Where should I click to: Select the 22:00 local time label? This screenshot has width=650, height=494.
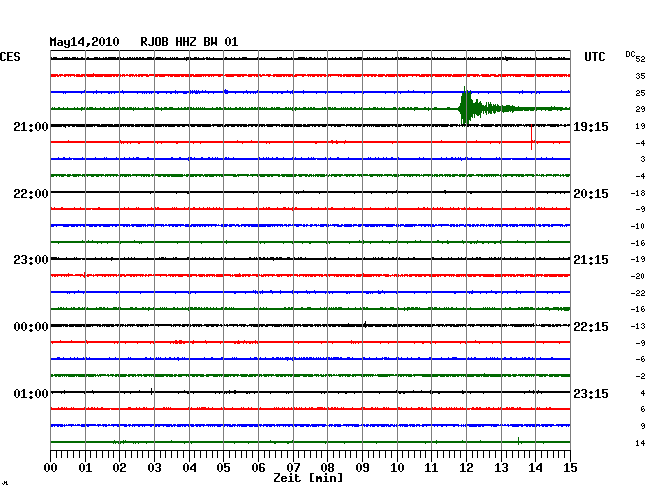(31, 194)
